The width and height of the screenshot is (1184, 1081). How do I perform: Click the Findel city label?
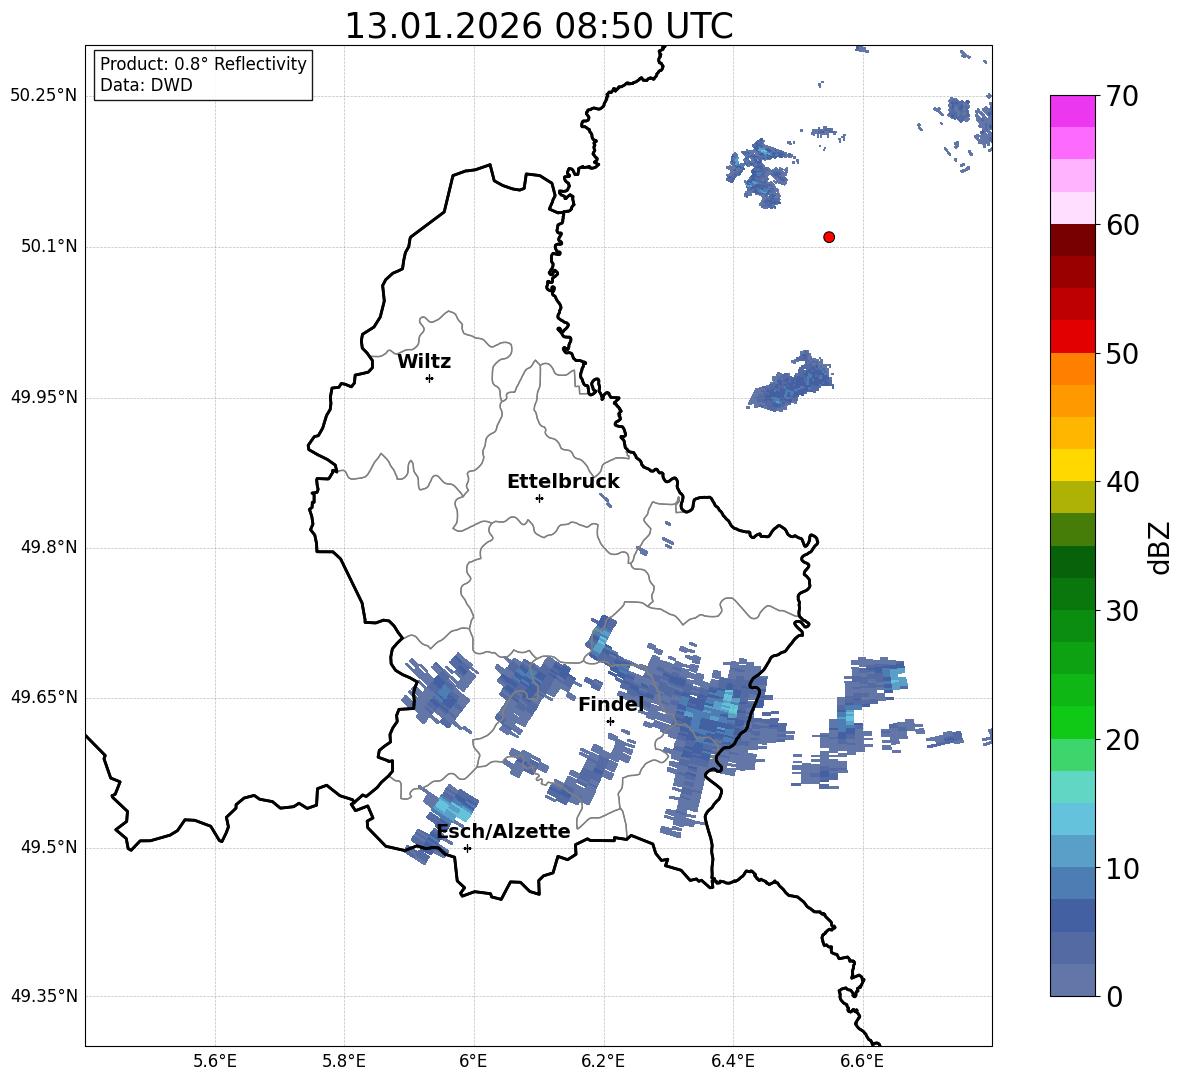pos(611,704)
